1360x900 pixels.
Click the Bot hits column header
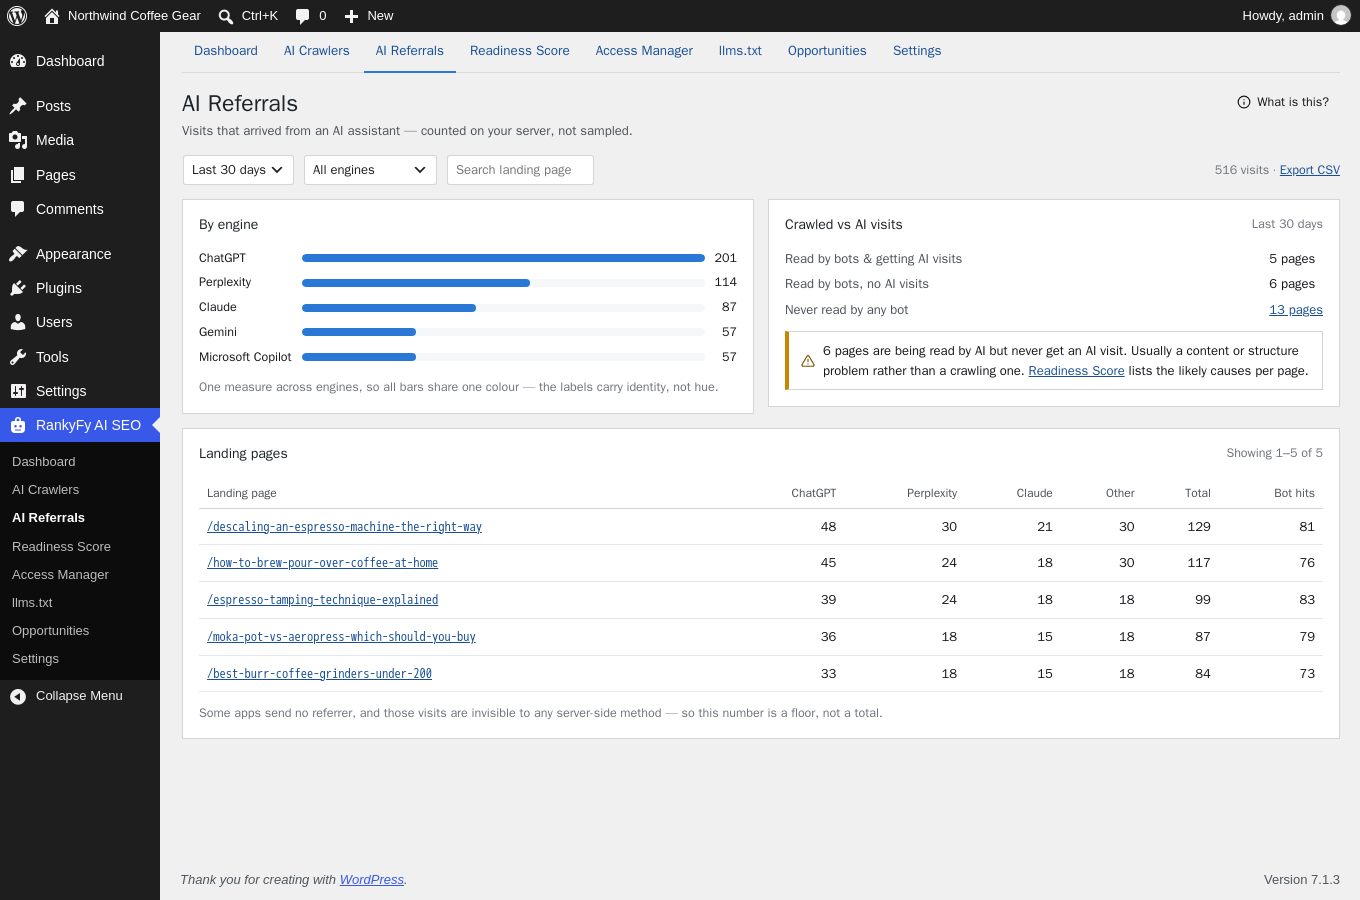coord(1294,493)
